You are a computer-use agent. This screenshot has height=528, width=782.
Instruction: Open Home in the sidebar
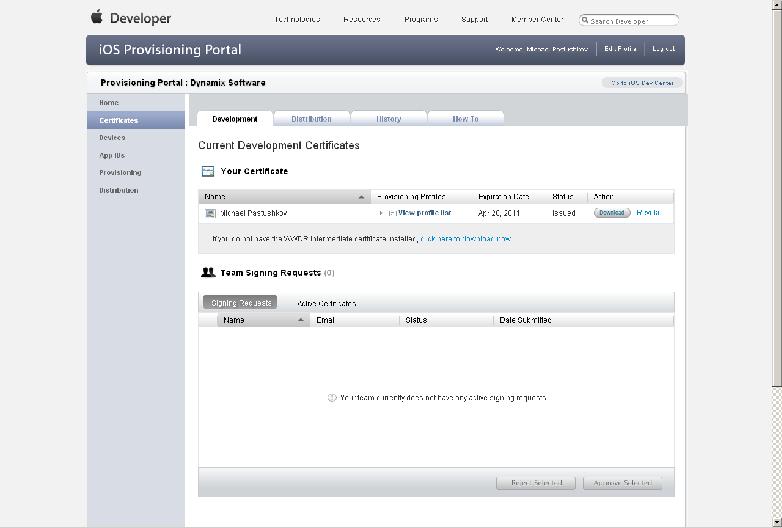[109, 103]
